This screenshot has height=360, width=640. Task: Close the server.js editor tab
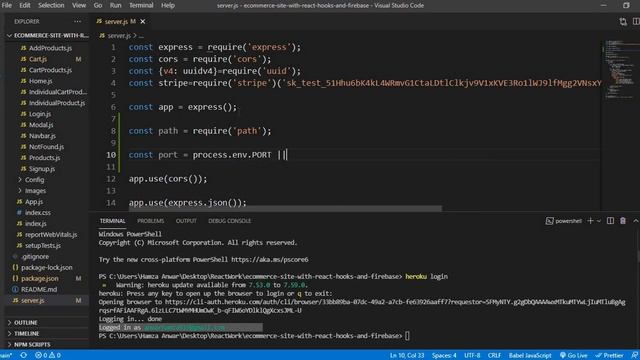pyautogui.click(x=143, y=21)
